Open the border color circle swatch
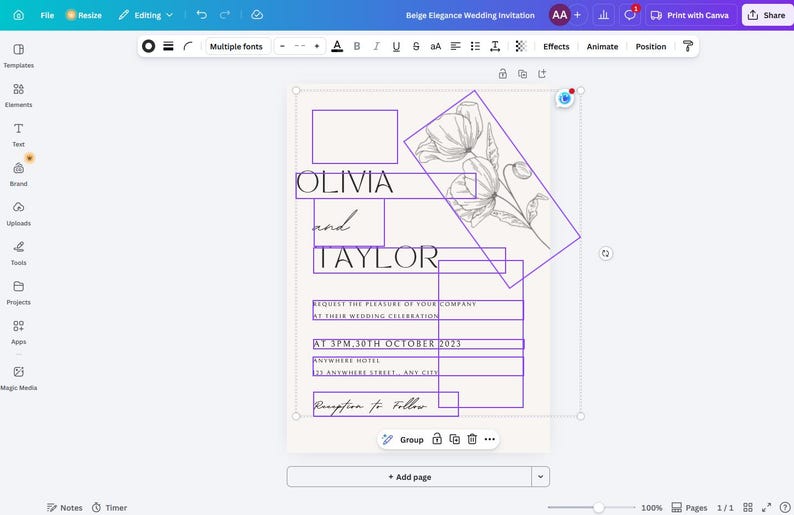Screen dimensions: 794x515 click(x=148, y=46)
